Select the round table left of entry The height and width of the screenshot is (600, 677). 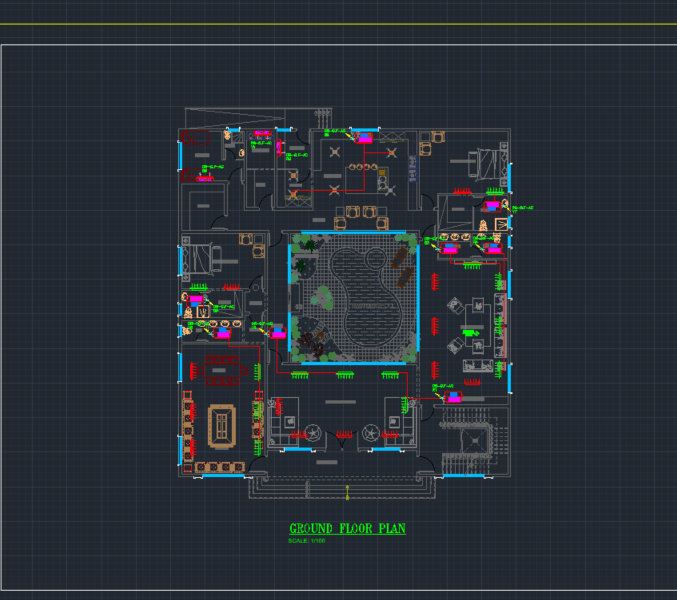pyautogui.click(x=313, y=433)
